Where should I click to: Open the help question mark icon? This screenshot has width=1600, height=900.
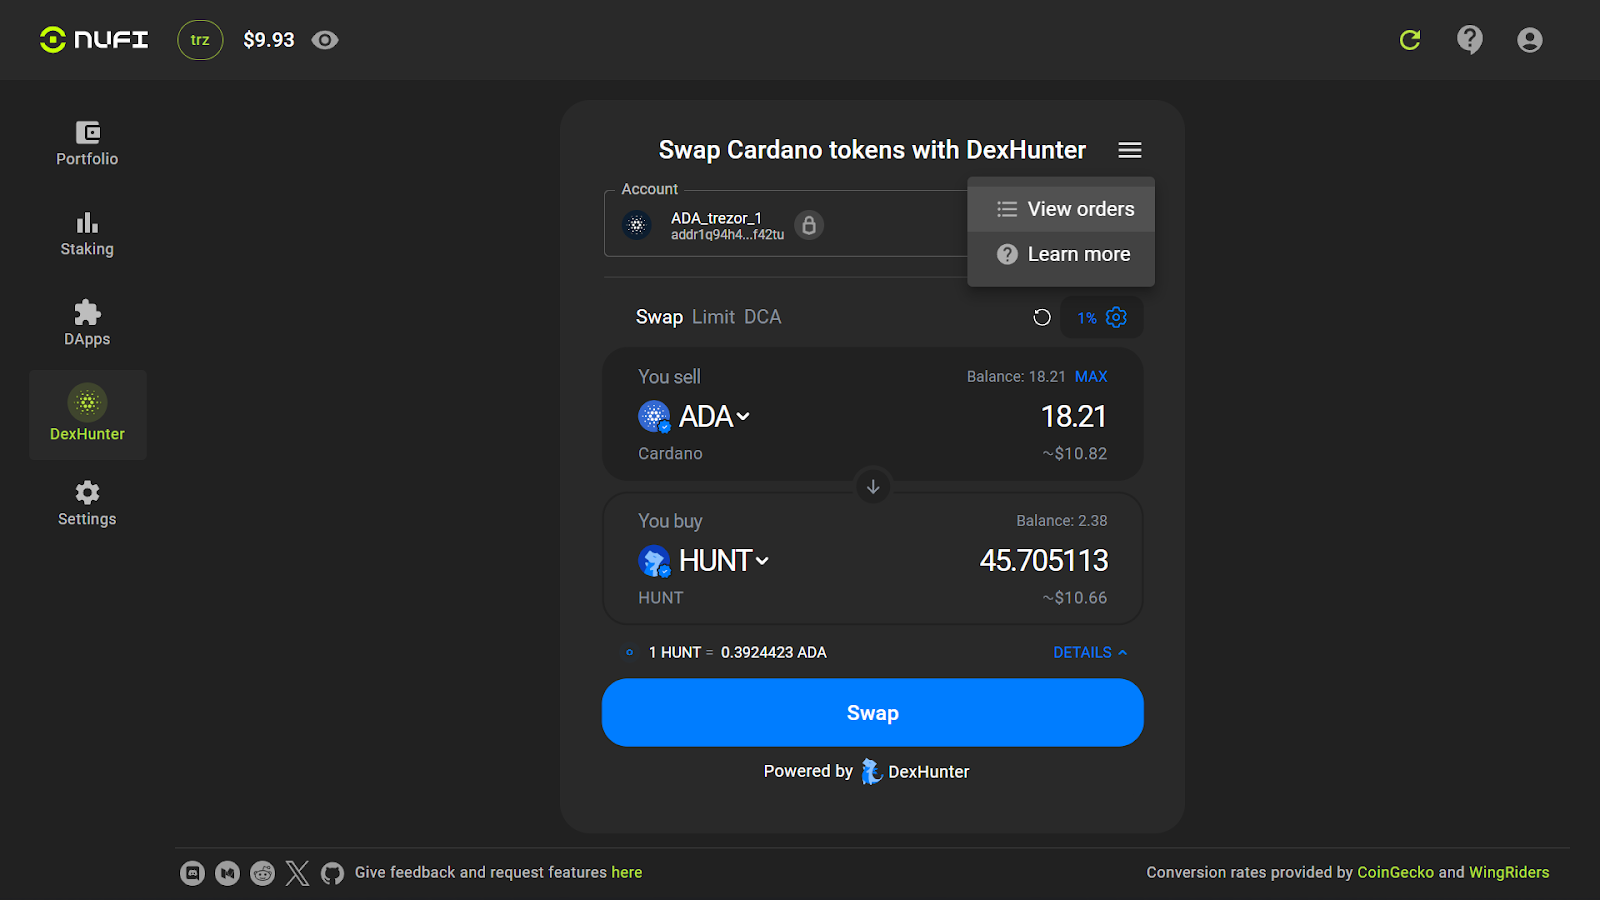click(1470, 40)
